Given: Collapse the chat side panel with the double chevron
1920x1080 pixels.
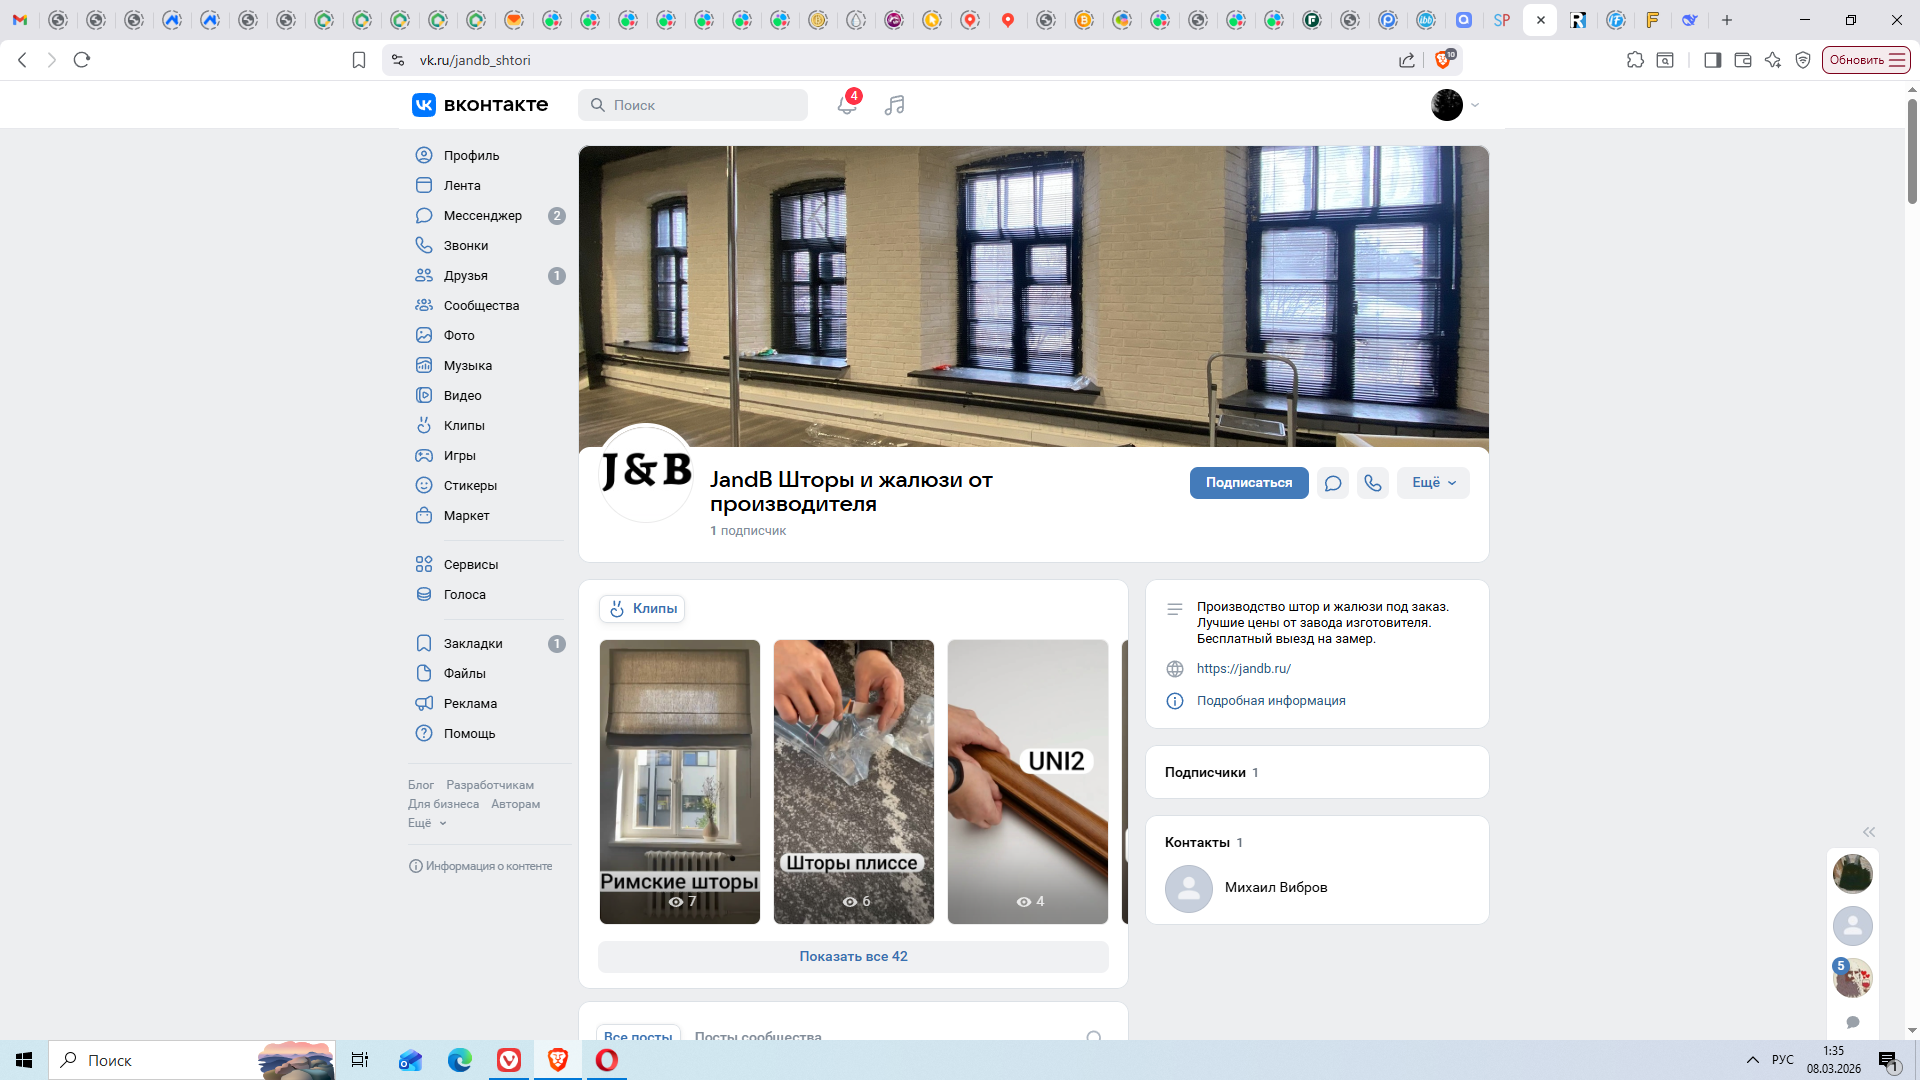Looking at the screenshot, I should (1868, 832).
